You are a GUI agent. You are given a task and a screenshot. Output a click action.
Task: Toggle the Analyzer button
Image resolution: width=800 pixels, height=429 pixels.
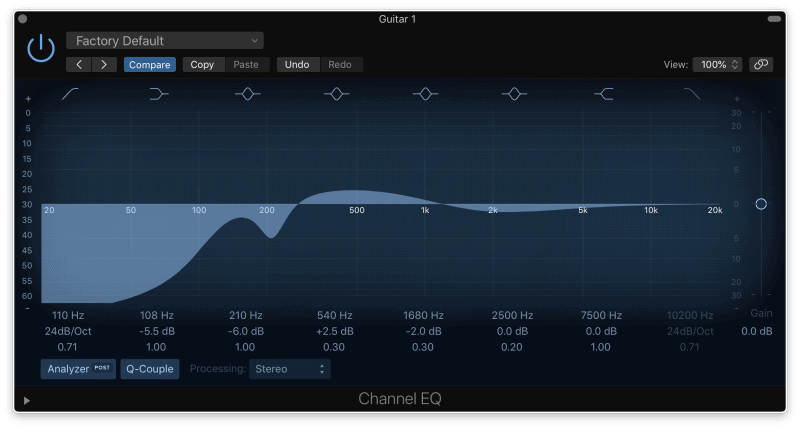tap(78, 369)
